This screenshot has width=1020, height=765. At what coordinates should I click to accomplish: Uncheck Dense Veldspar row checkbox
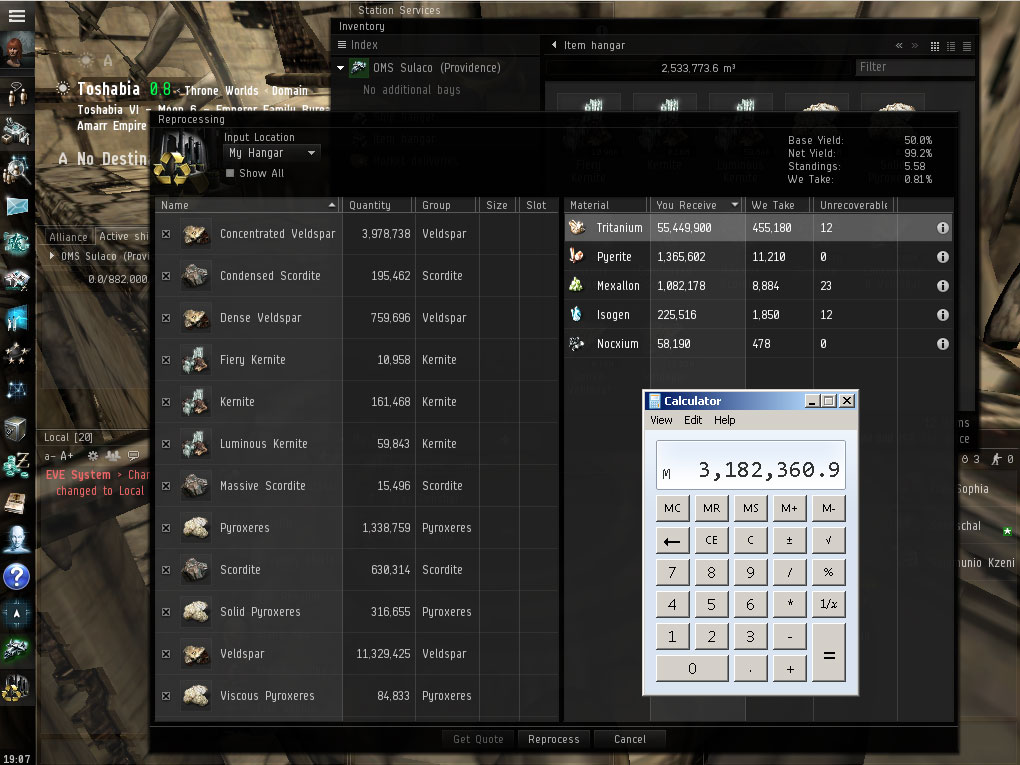[x=166, y=318]
